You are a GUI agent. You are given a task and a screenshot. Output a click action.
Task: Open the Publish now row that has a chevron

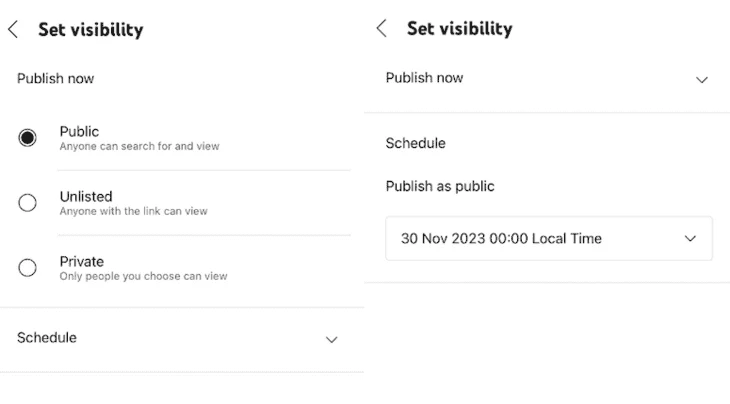pos(547,78)
